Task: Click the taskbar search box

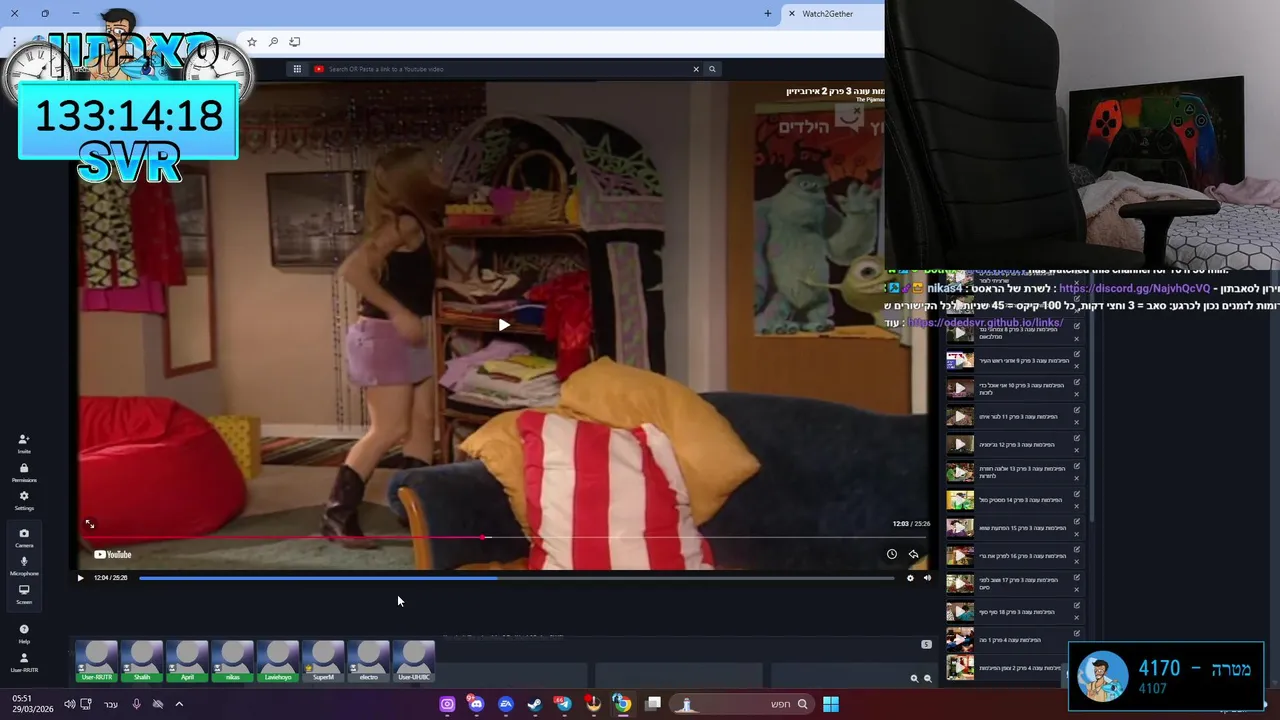Action: click(740, 704)
